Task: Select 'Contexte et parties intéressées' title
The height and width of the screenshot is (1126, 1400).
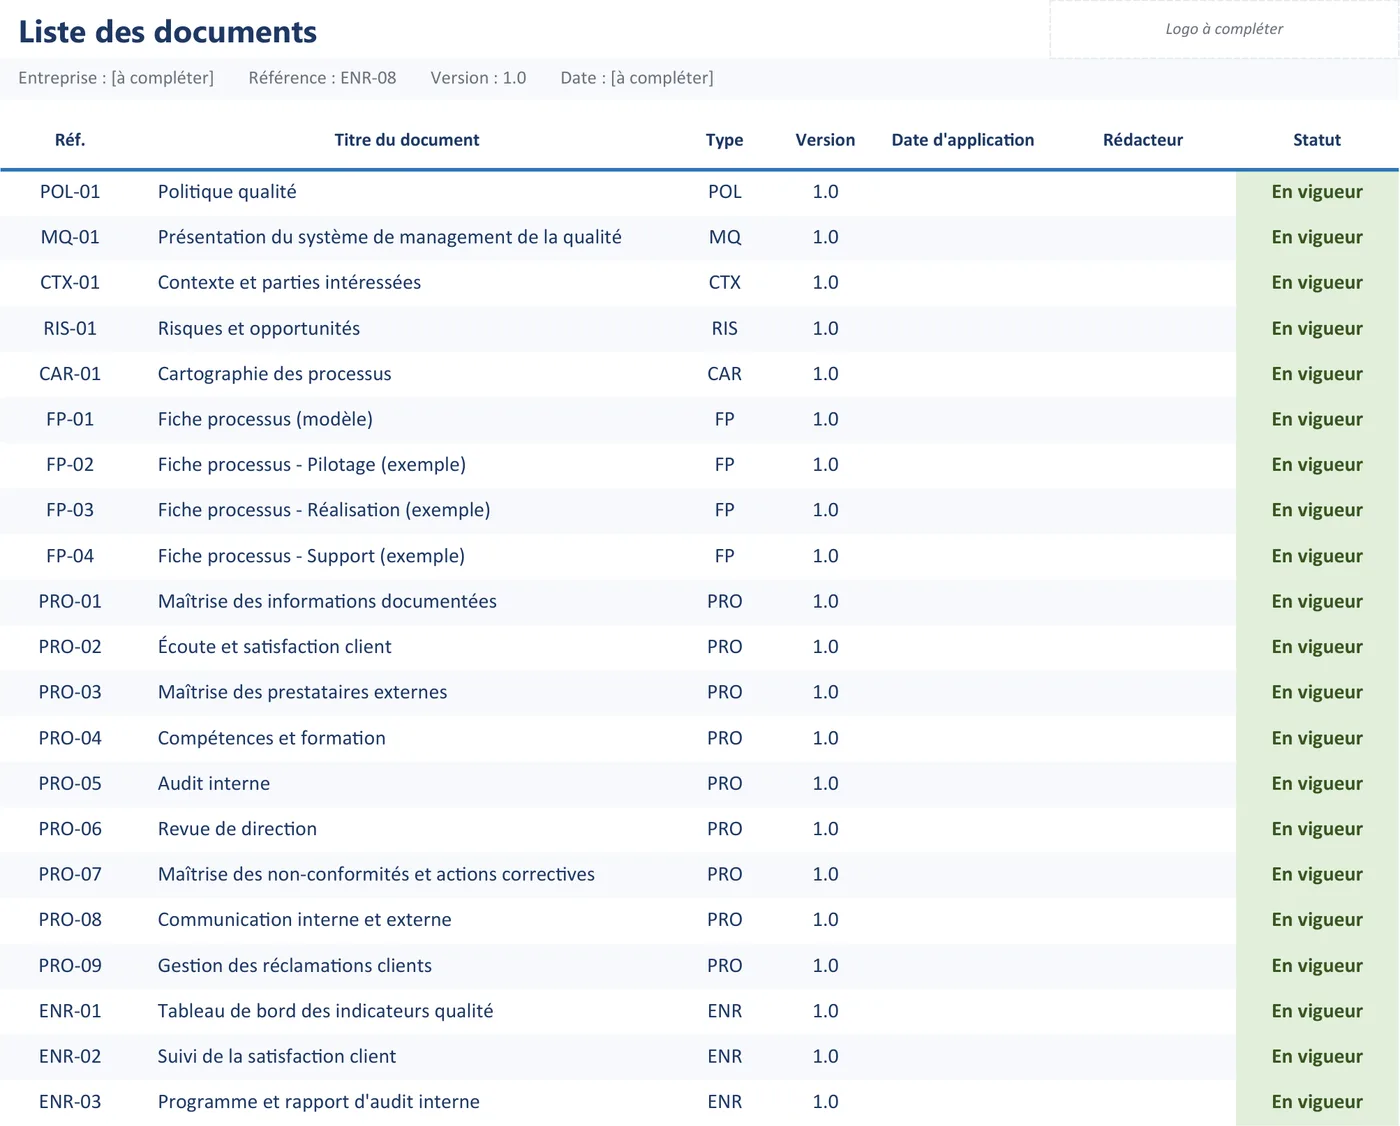Action: [x=289, y=283]
